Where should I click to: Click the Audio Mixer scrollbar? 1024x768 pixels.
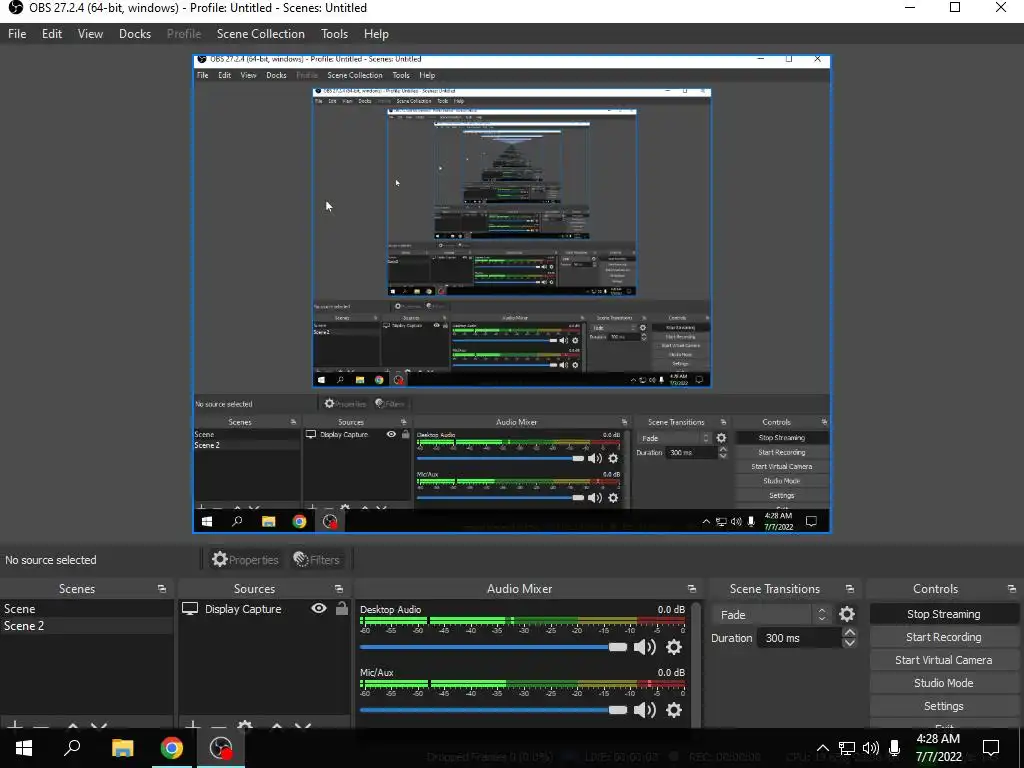click(696, 663)
